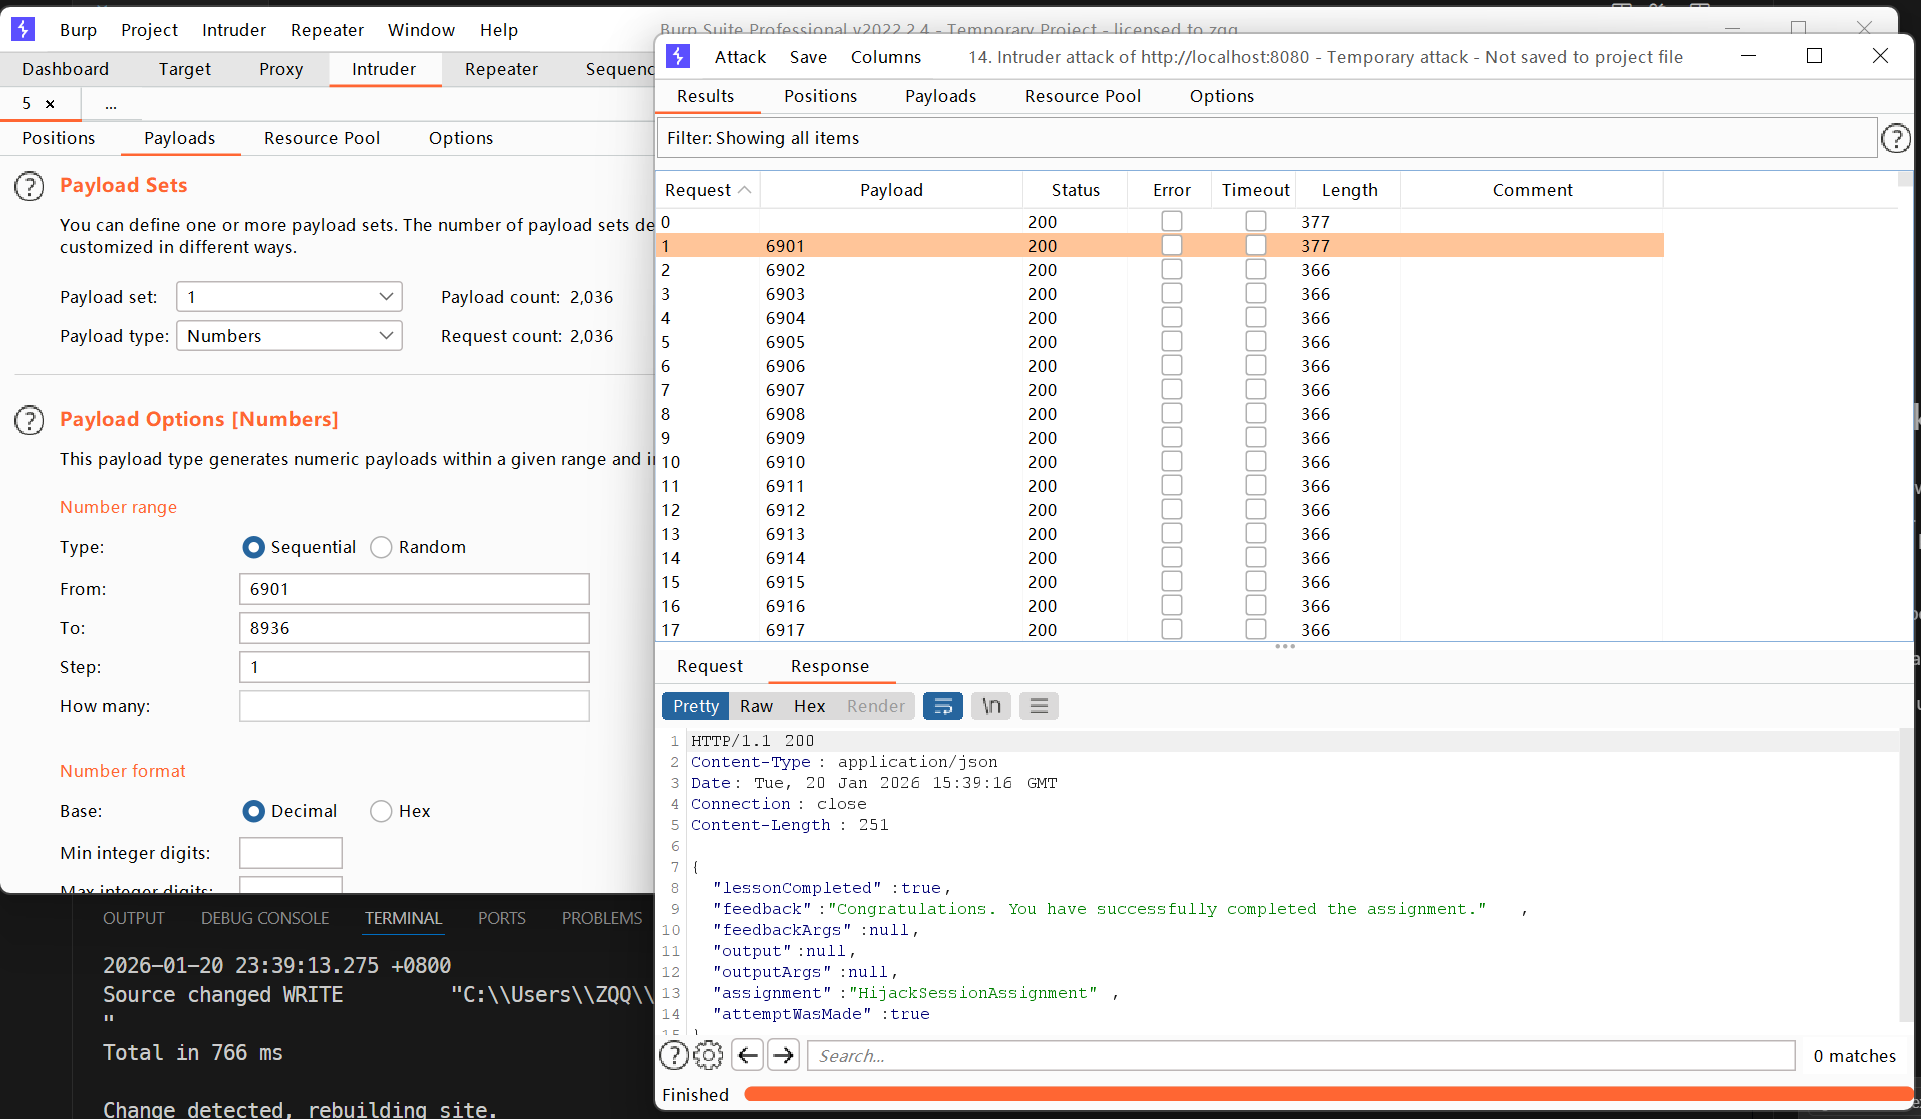Expand the Payload set dropdown
This screenshot has height=1119, width=1921.
tap(289, 297)
